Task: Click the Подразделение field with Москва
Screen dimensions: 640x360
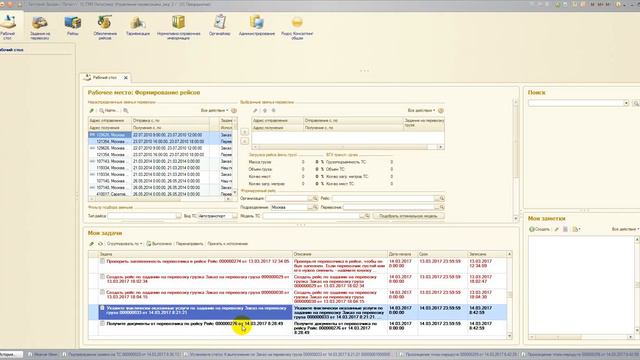Action: point(289,207)
